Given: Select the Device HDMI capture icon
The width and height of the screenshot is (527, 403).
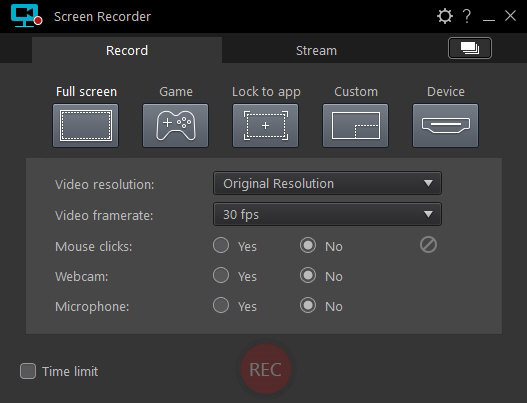Looking at the screenshot, I should [x=446, y=125].
